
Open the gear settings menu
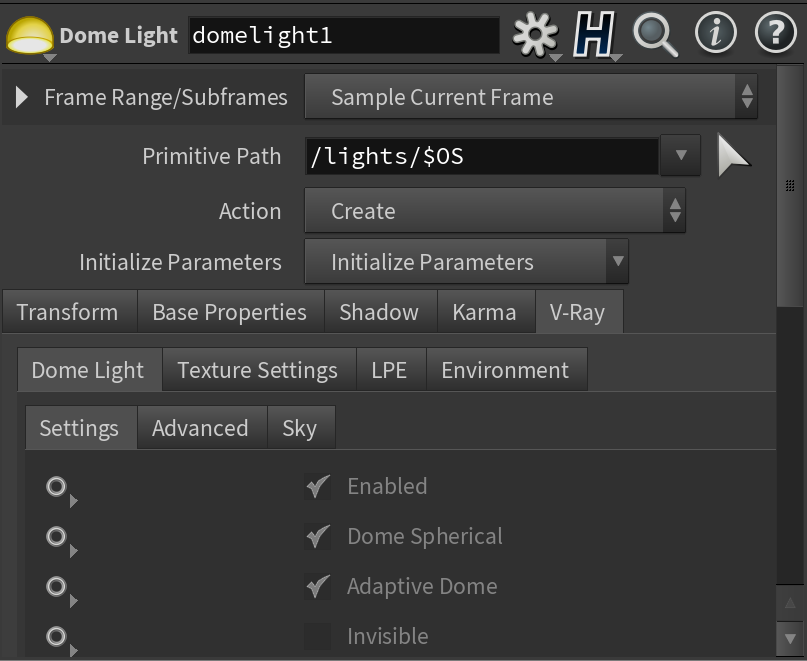click(535, 34)
